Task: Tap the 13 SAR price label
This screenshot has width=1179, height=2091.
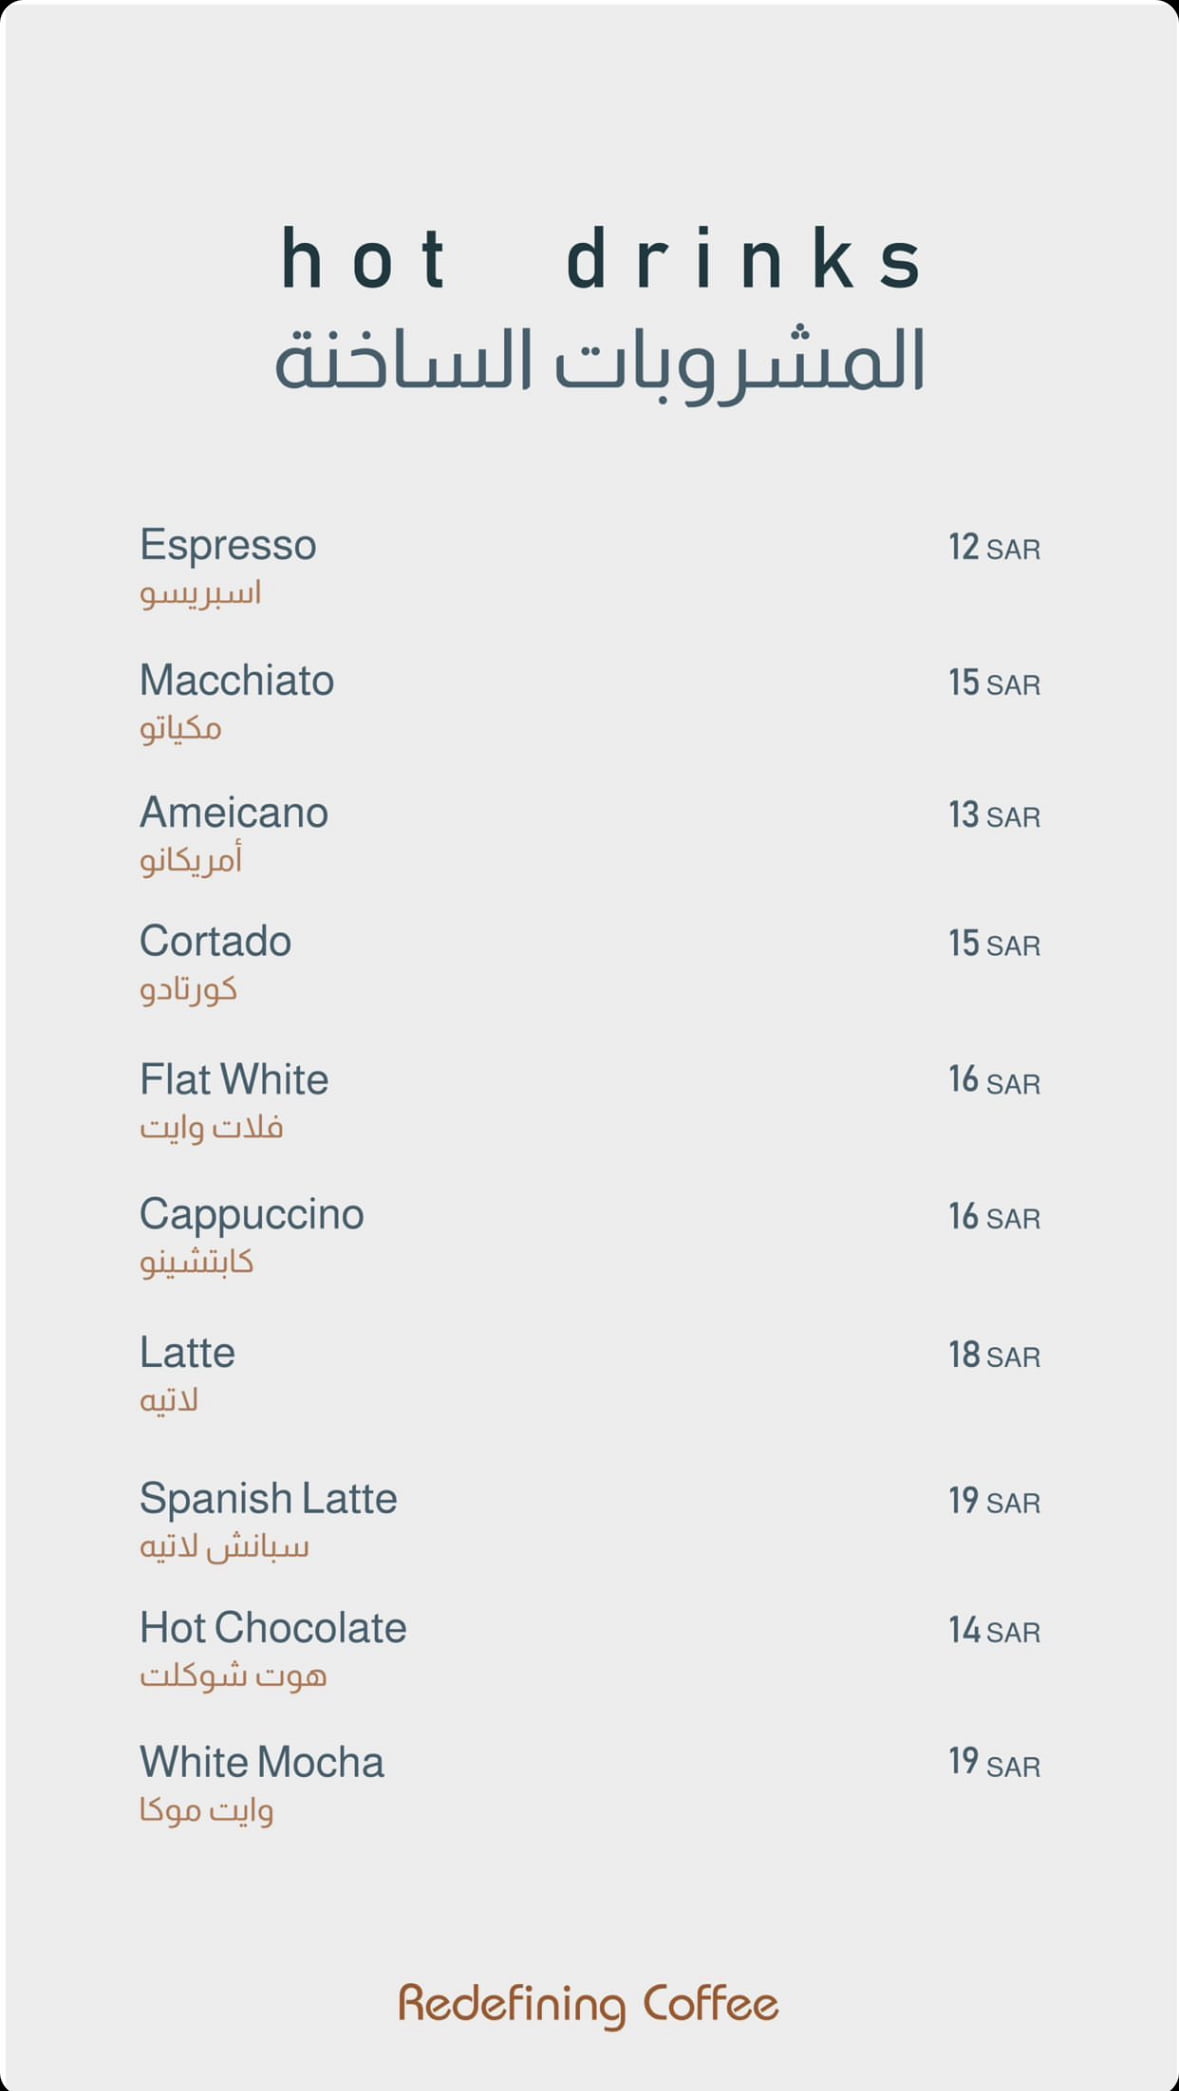Action: [994, 816]
